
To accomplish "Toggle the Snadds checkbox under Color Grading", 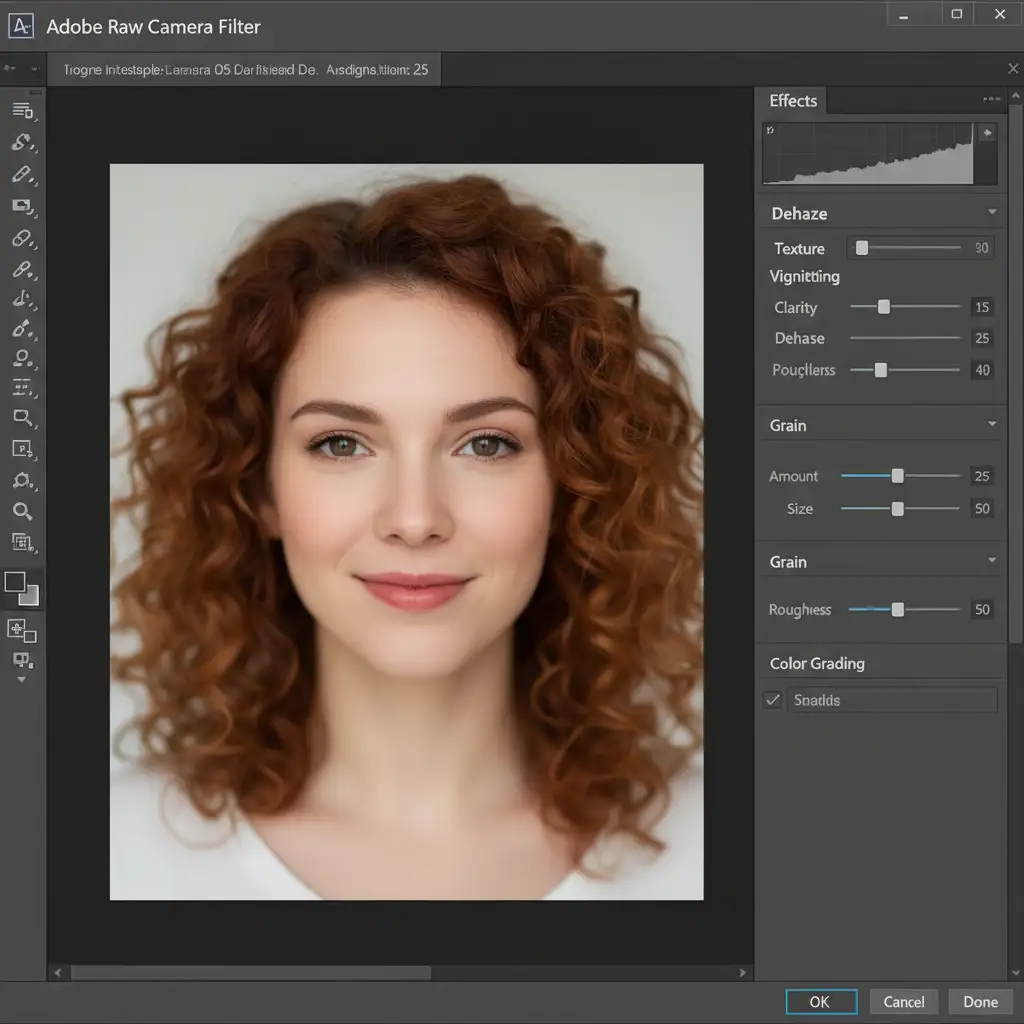I will click(773, 700).
